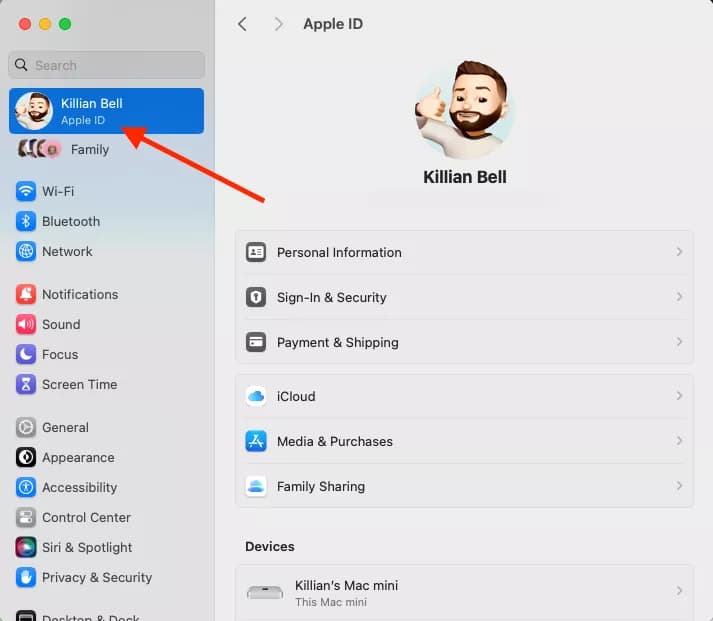The width and height of the screenshot is (713, 621).
Task: Click the Focus label in sidebar
Action: pos(60,355)
